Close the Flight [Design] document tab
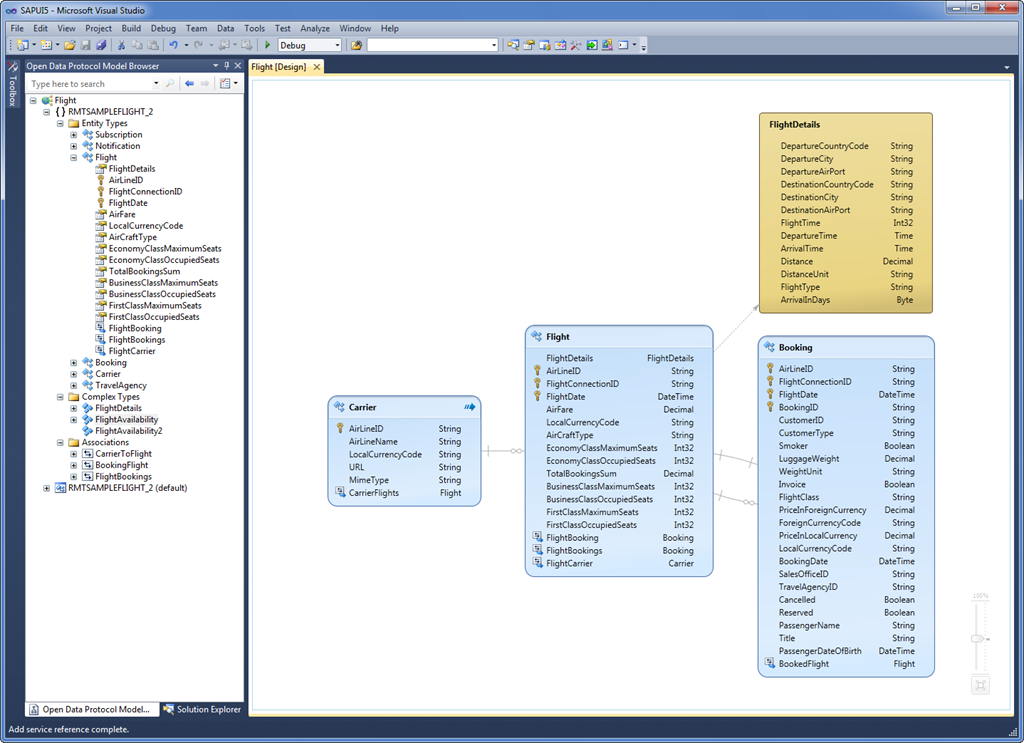This screenshot has width=1024, height=743. (x=317, y=67)
